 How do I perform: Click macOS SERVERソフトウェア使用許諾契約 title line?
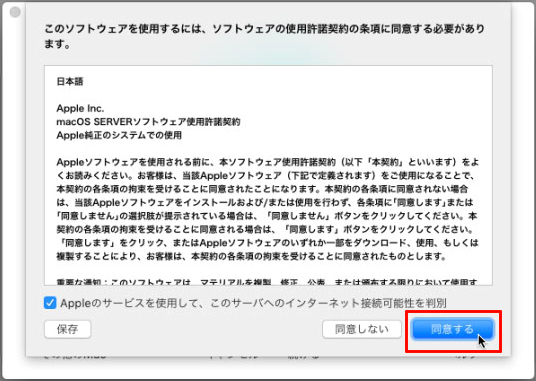click(x=148, y=122)
